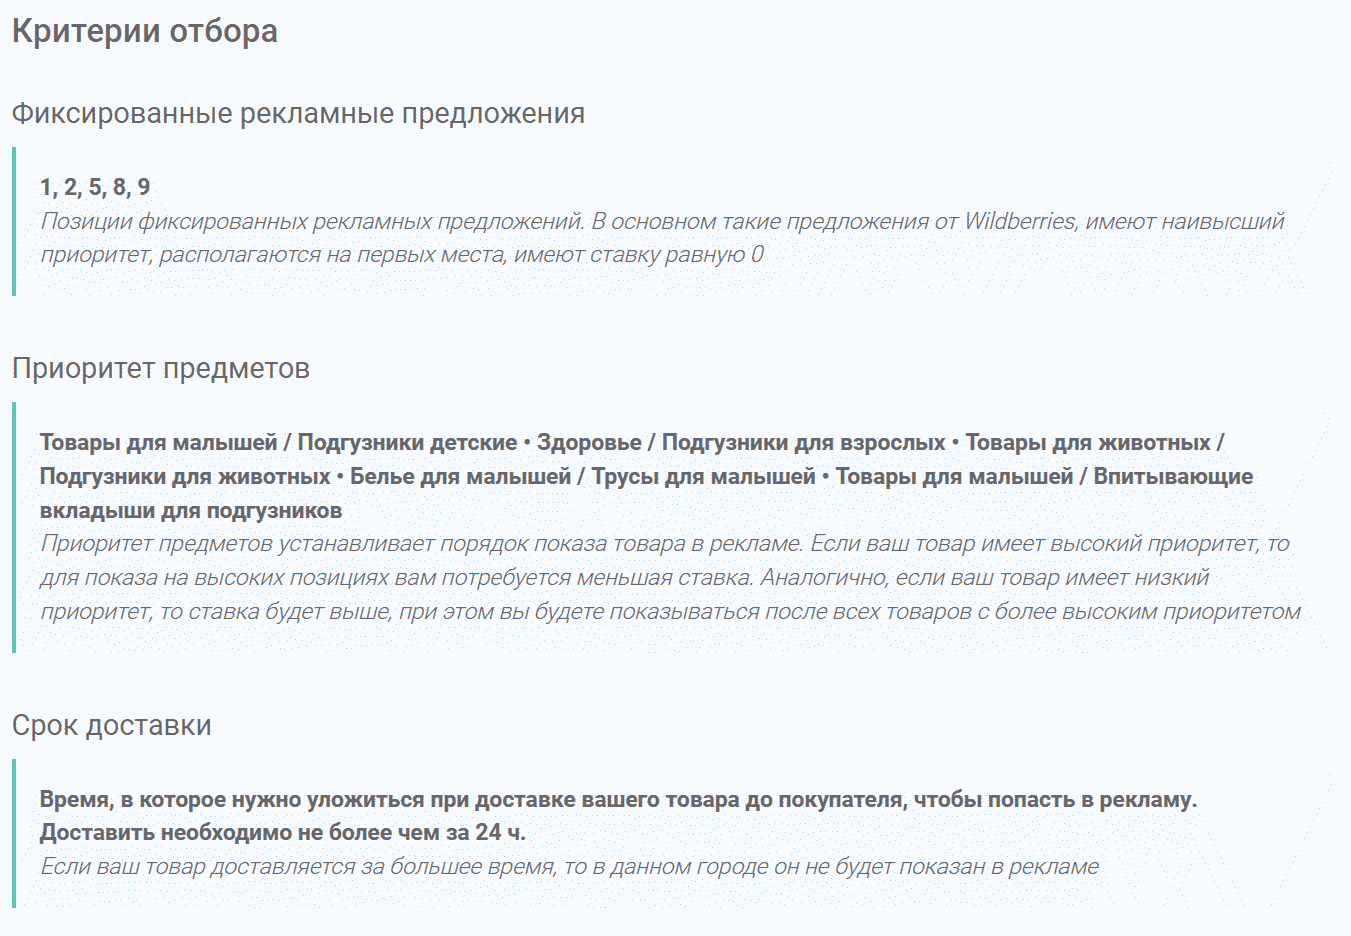The height and width of the screenshot is (936, 1351).
Task: Select "Подгузники детские" category entry
Action: (407, 442)
